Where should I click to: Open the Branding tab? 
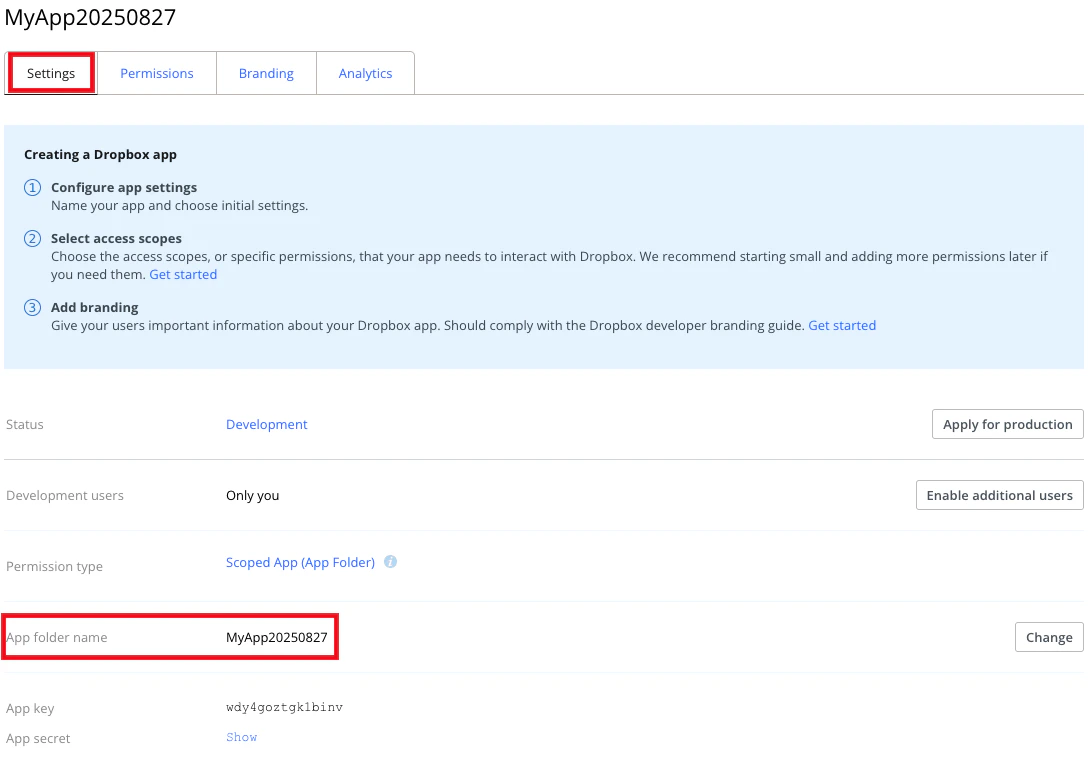(266, 73)
